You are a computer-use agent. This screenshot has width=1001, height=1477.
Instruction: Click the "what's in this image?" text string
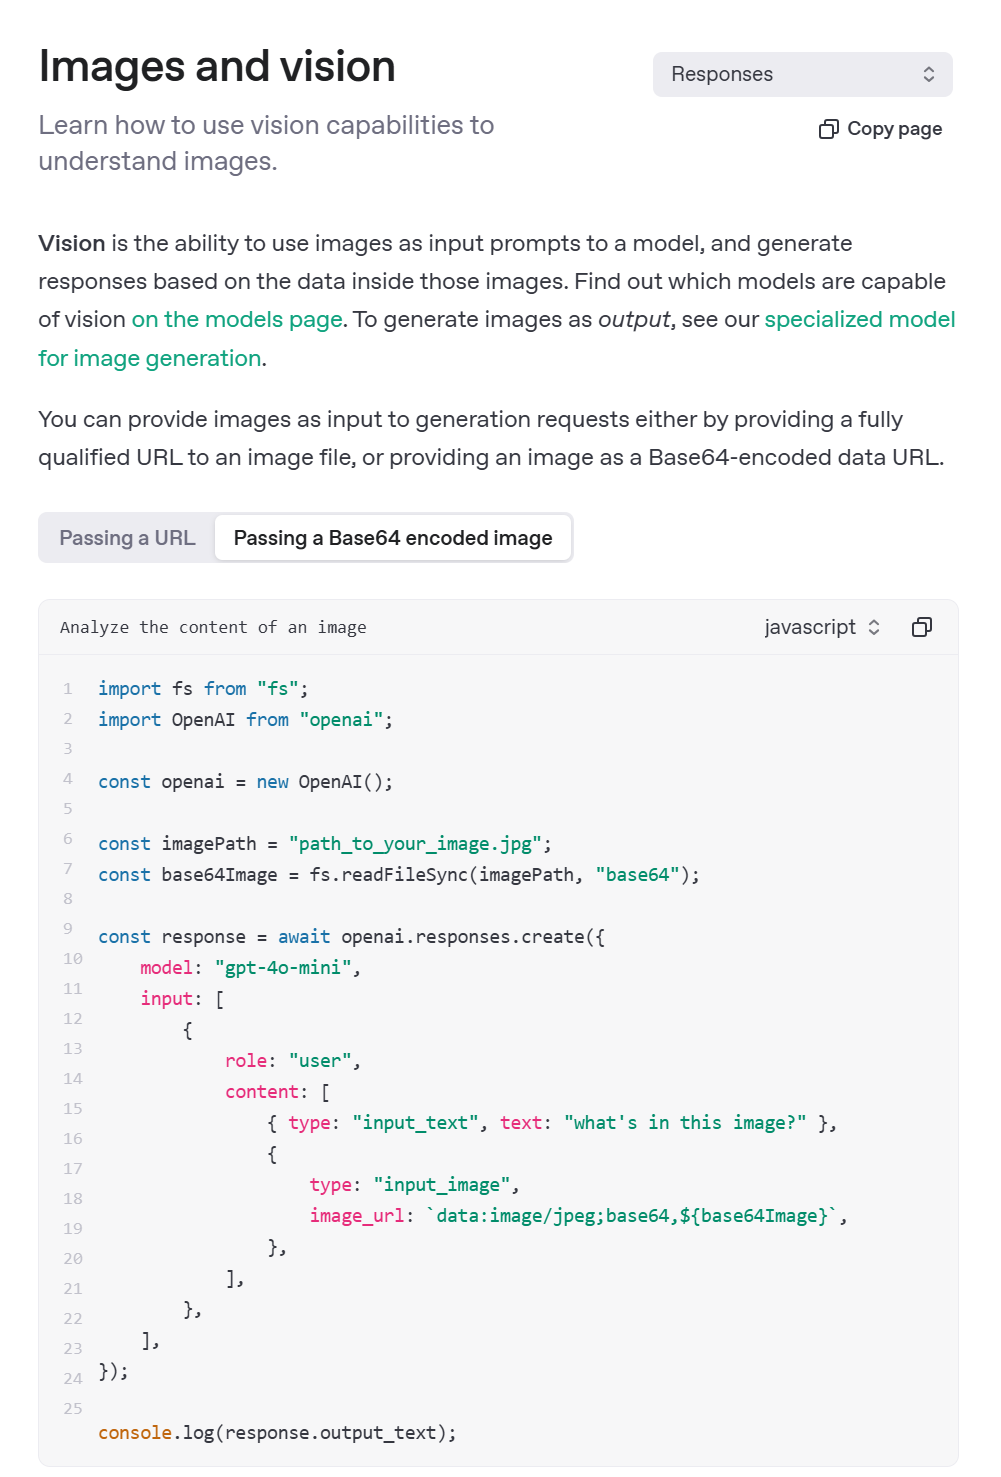[685, 1123]
